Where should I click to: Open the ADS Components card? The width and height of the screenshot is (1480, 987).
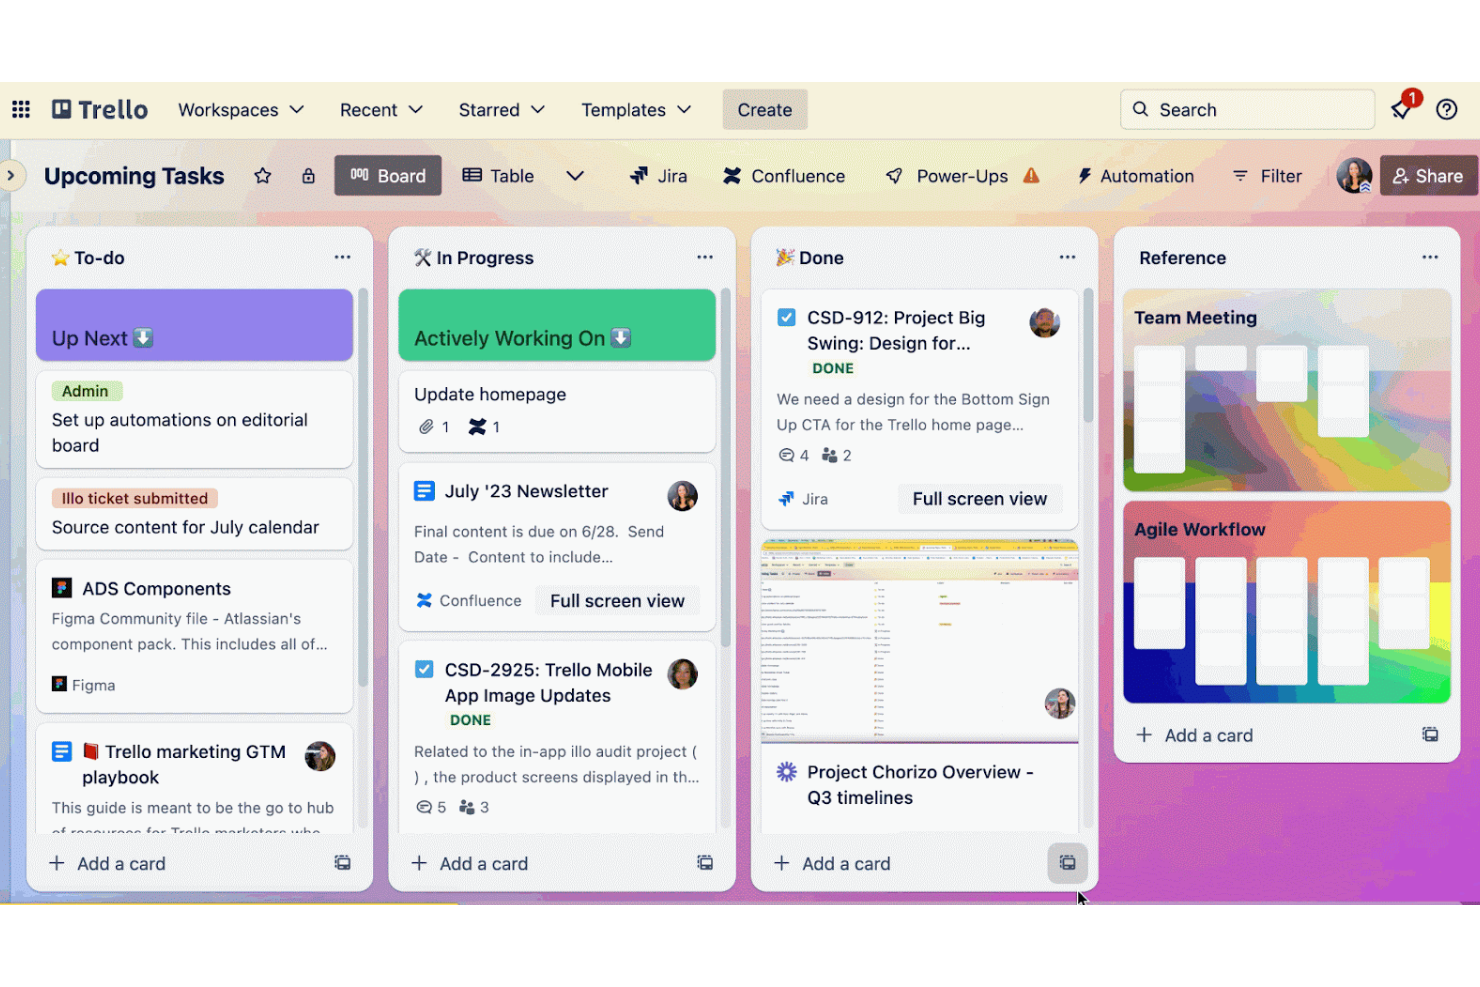pyautogui.click(x=194, y=636)
